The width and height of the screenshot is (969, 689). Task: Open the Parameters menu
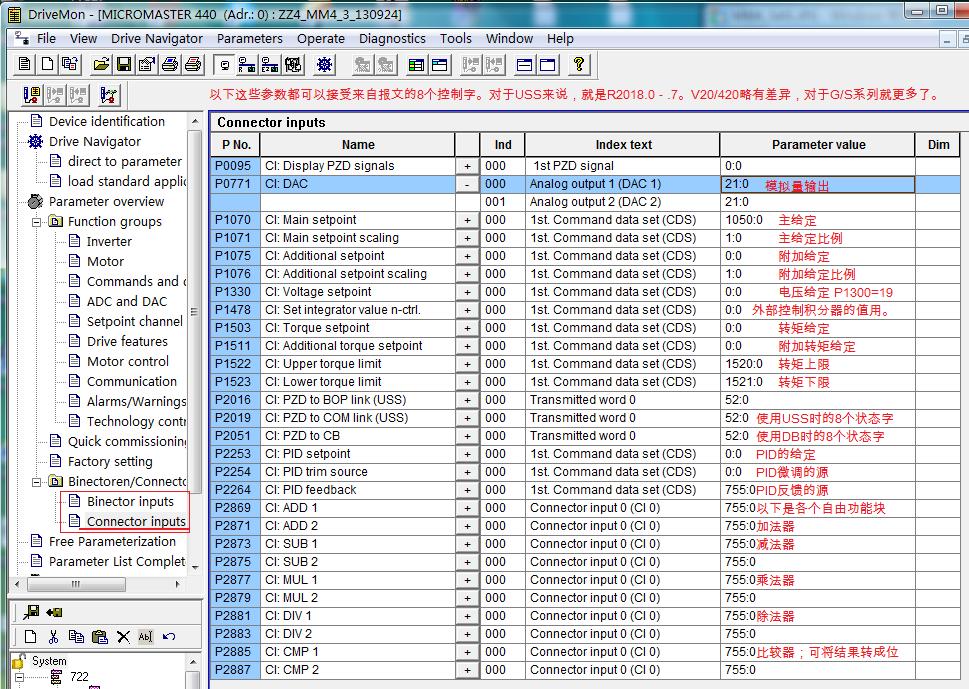249,38
